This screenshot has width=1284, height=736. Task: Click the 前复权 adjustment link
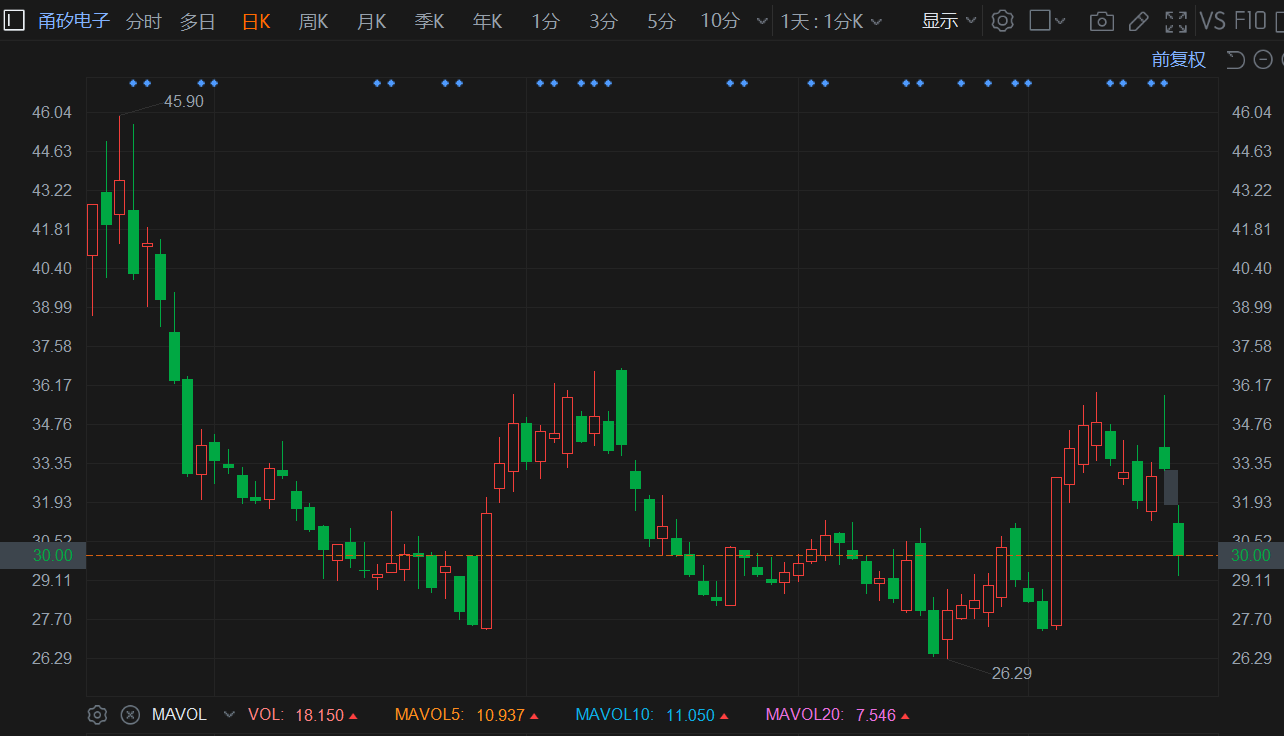point(1178,60)
